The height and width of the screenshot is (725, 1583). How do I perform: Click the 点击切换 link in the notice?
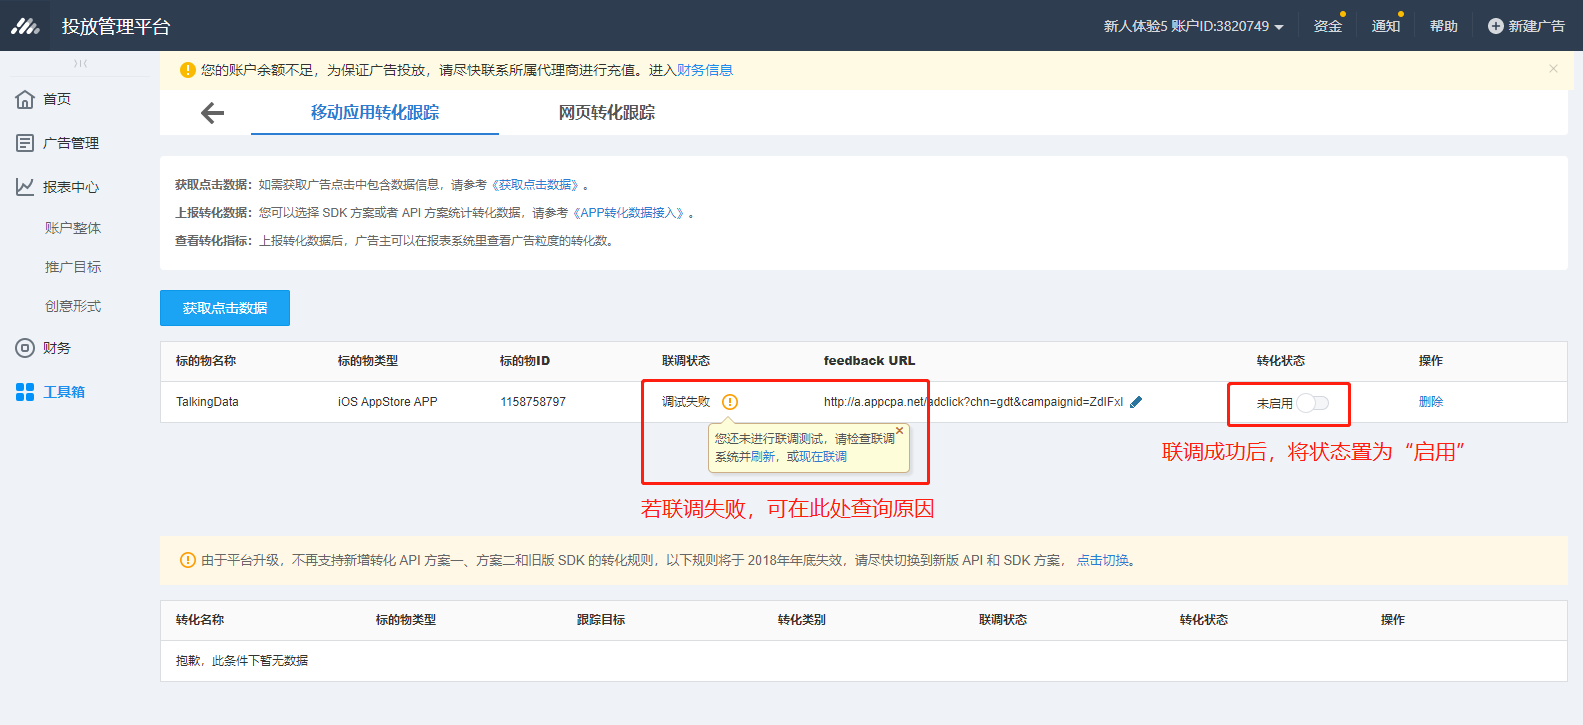1103,560
